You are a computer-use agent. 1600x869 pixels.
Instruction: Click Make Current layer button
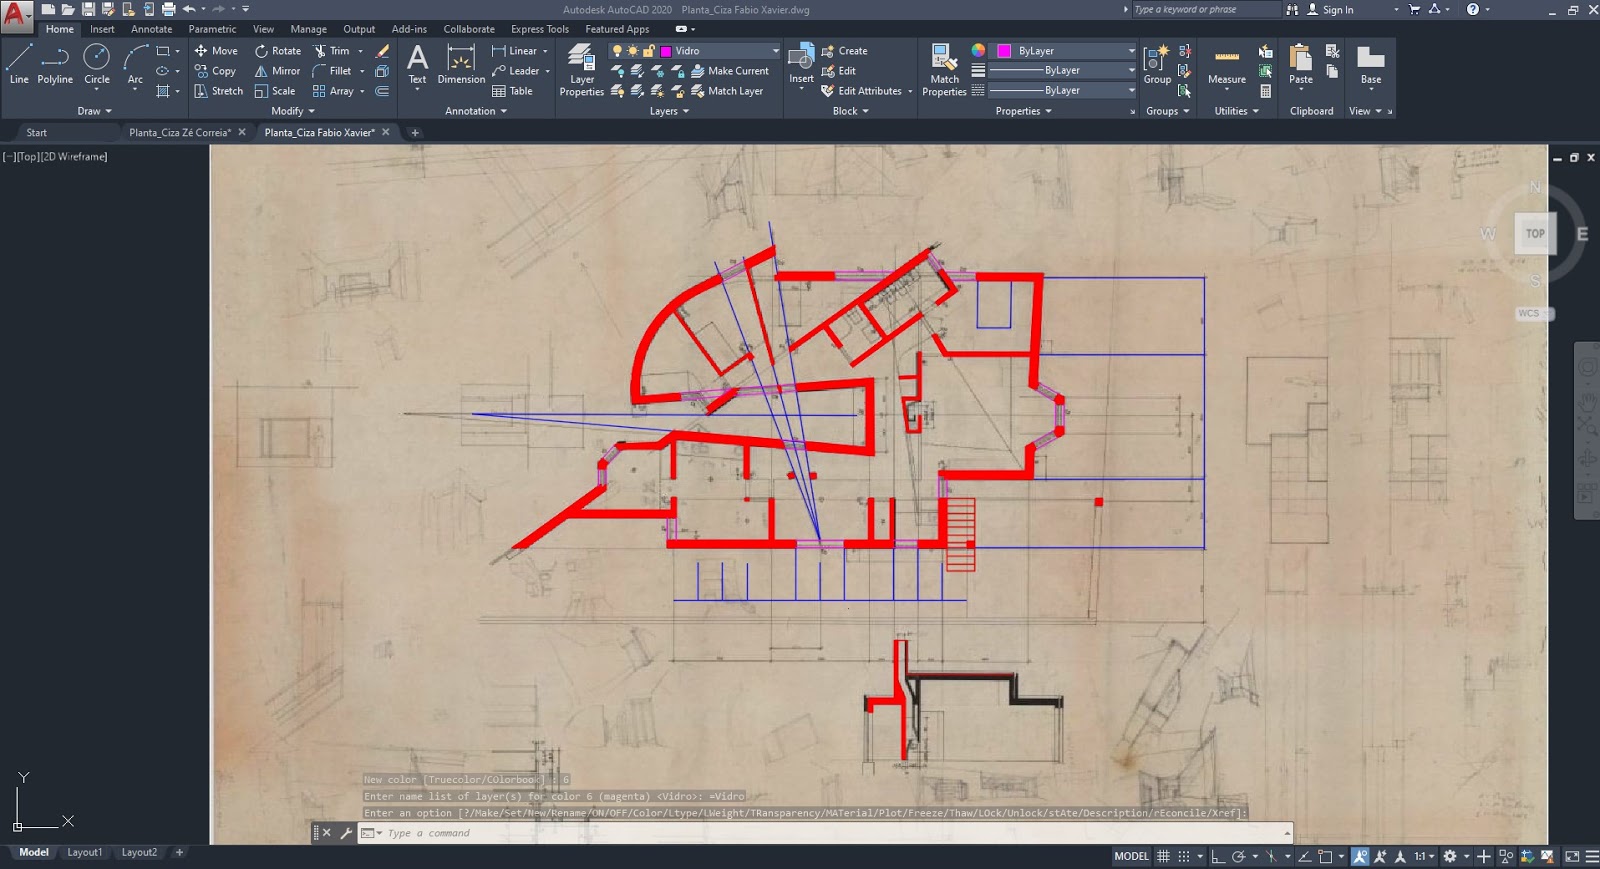729,71
